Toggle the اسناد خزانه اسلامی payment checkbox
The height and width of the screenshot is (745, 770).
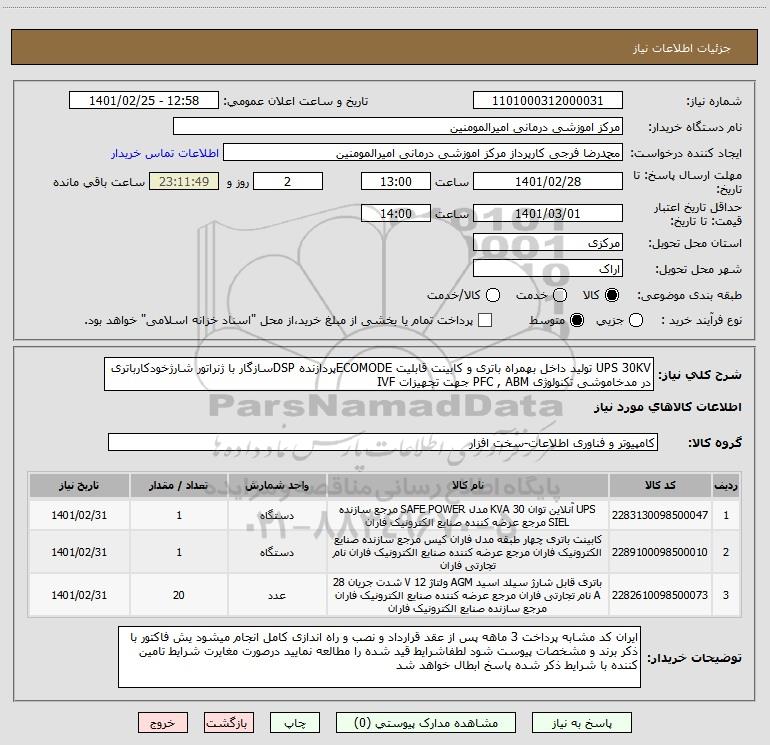(x=485, y=320)
